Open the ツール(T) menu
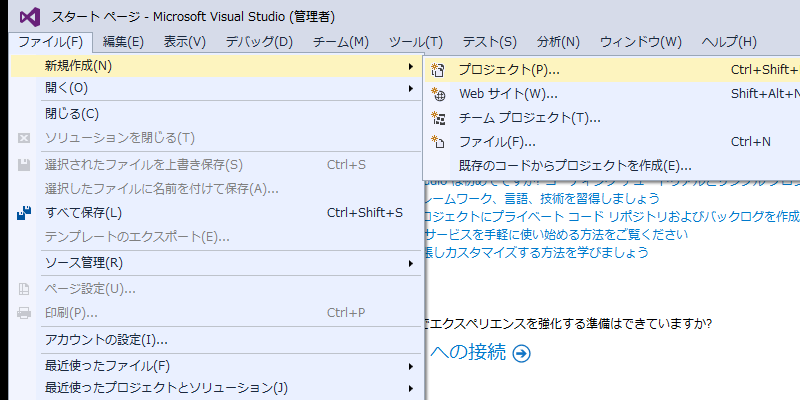Image resolution: width=800 pixels, height=400 pixels. pyautogui.click(x=415, y=42)
